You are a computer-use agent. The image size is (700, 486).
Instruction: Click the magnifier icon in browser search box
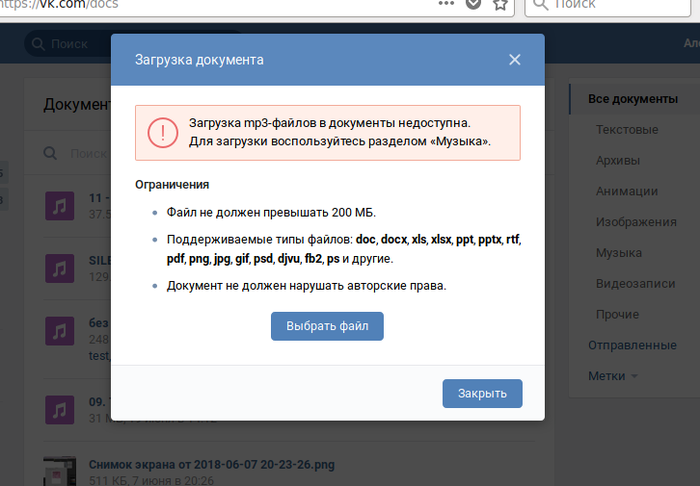(x=540, y=5)
